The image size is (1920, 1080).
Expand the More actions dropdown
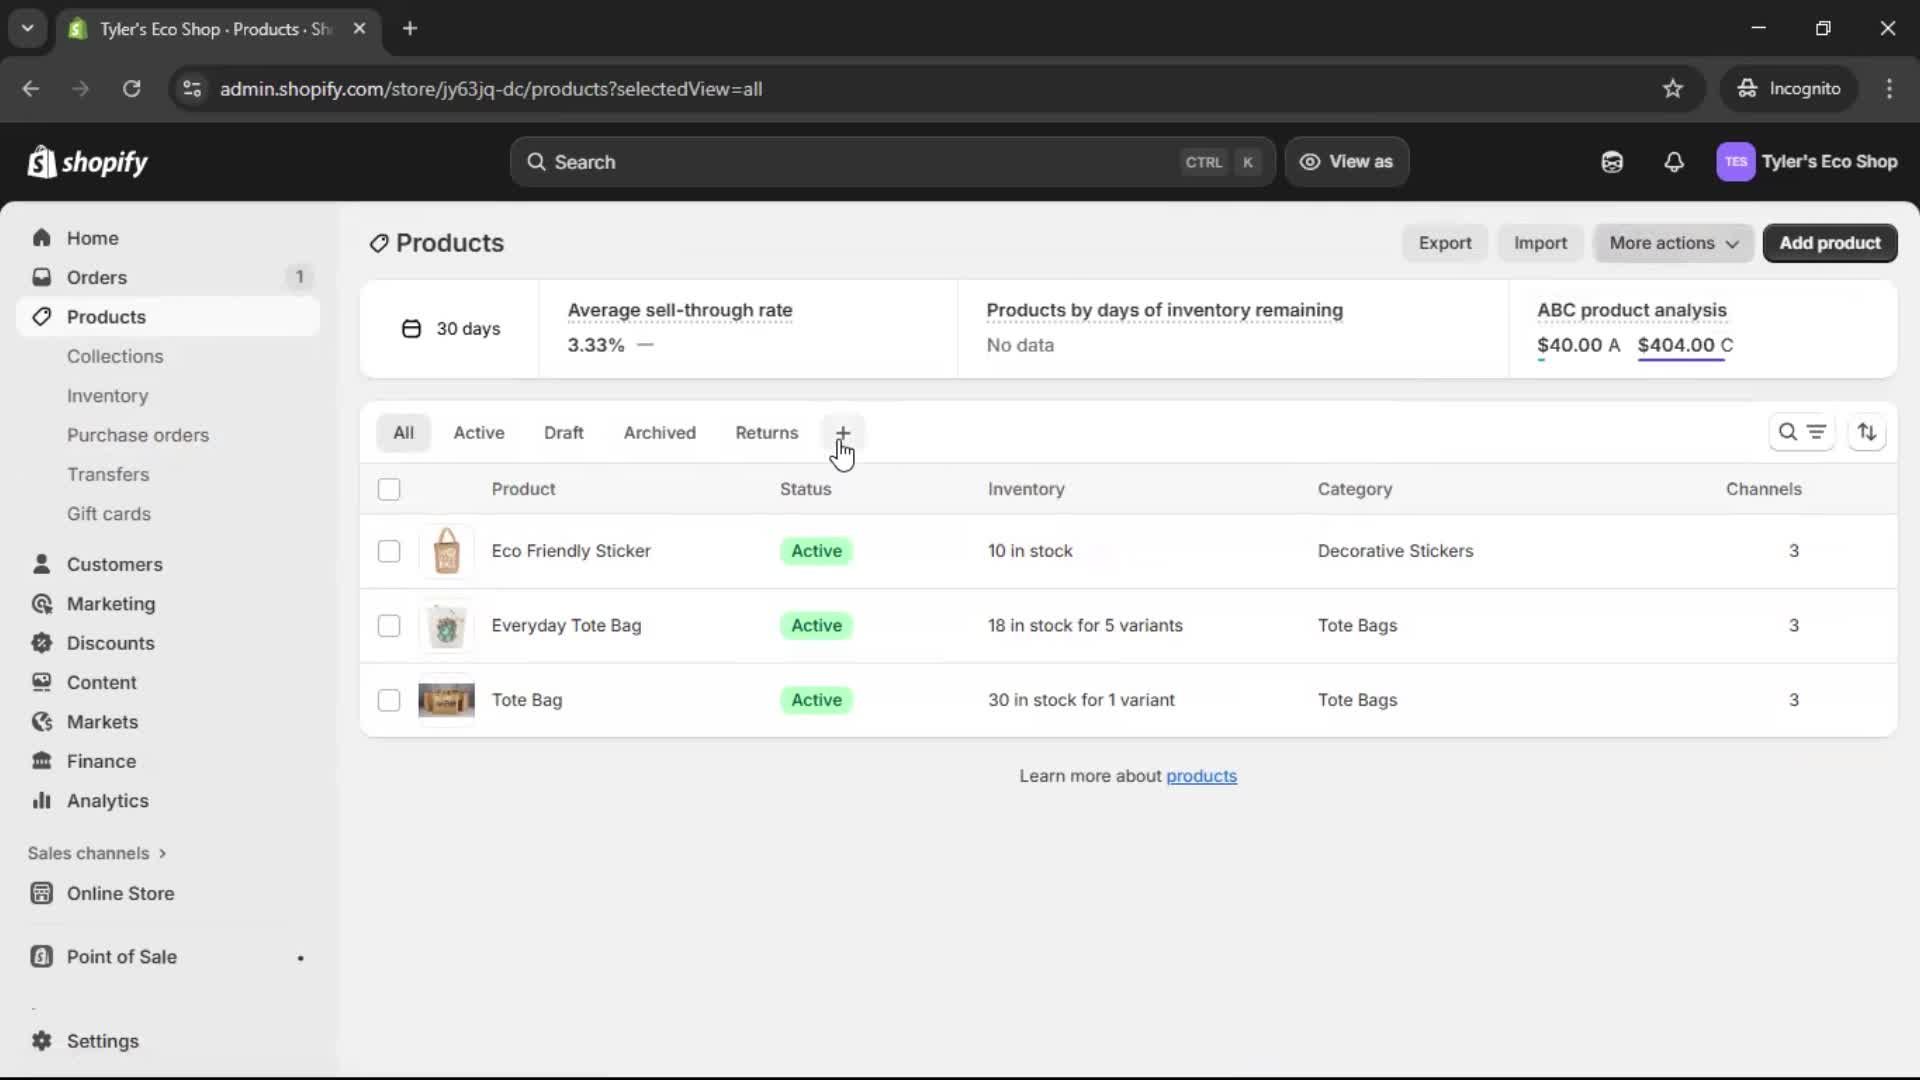[x=1673, y=243]
